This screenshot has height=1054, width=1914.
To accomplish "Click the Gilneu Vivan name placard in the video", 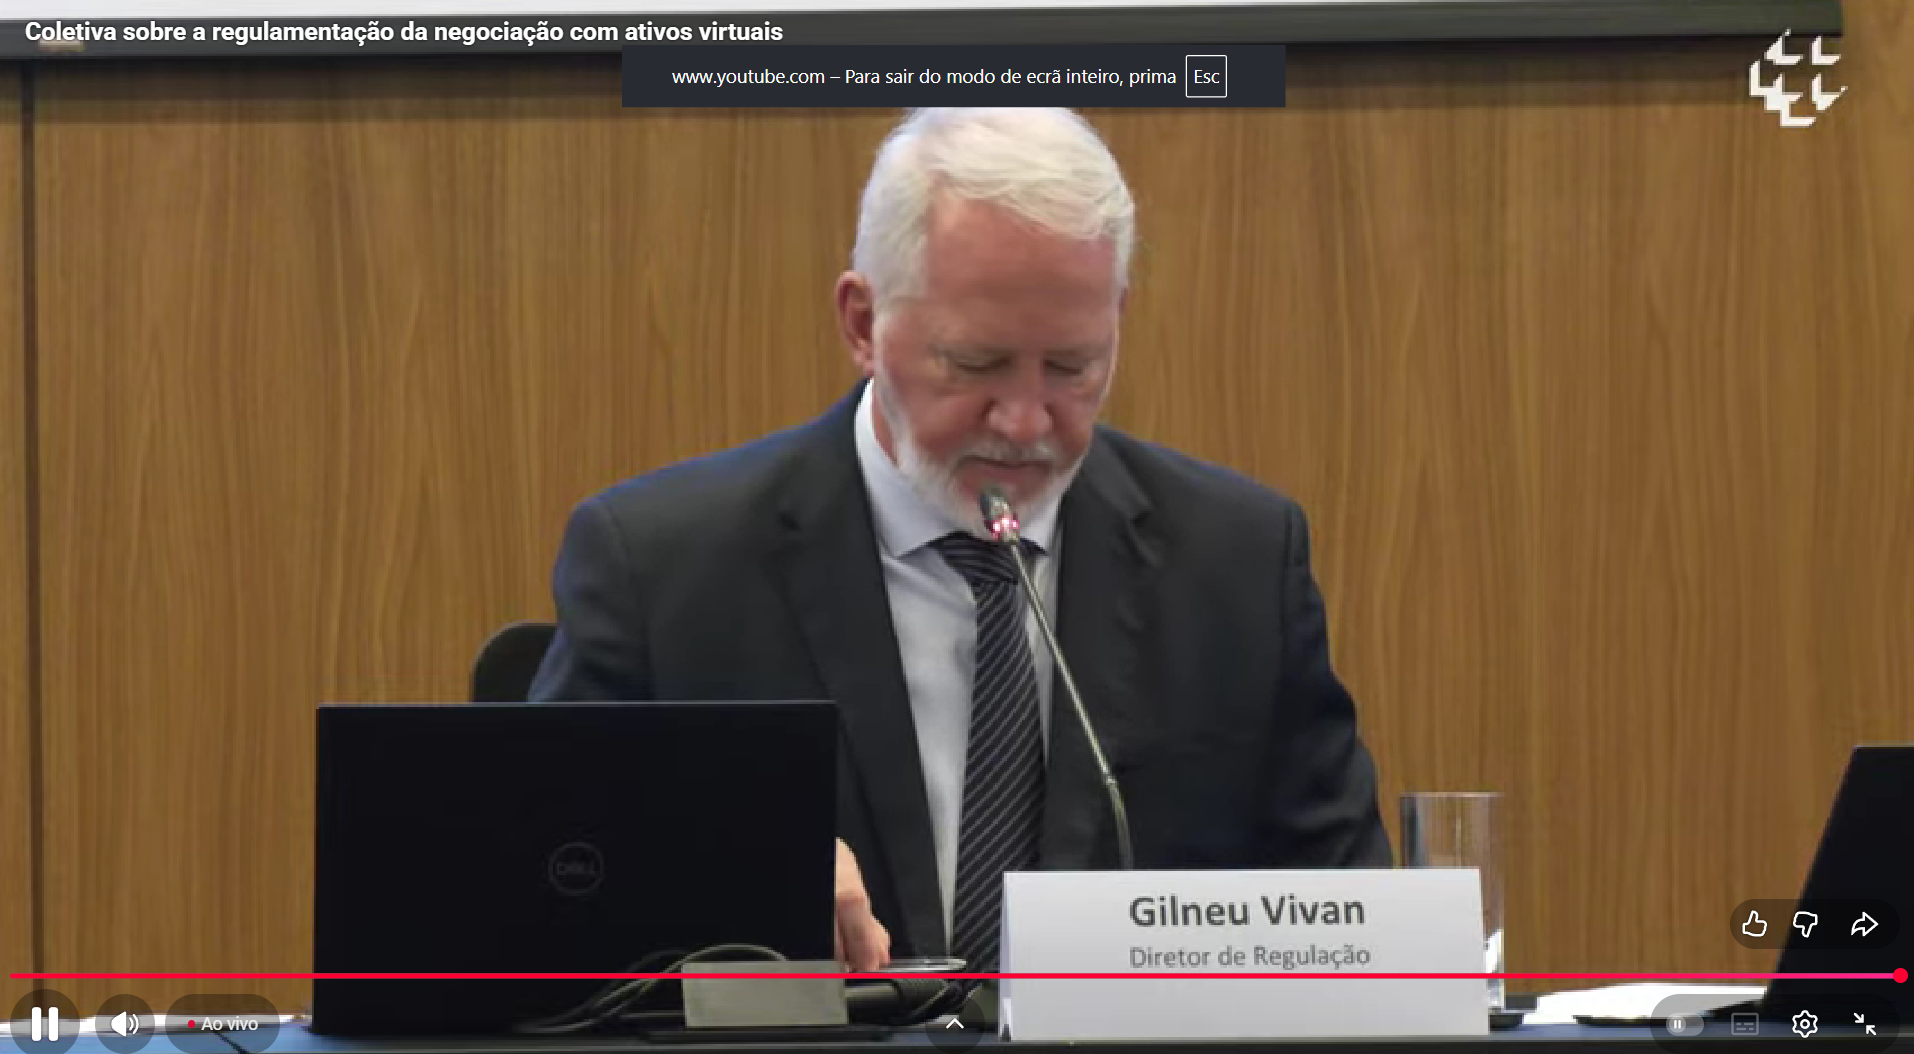I will click(1245, 930).
